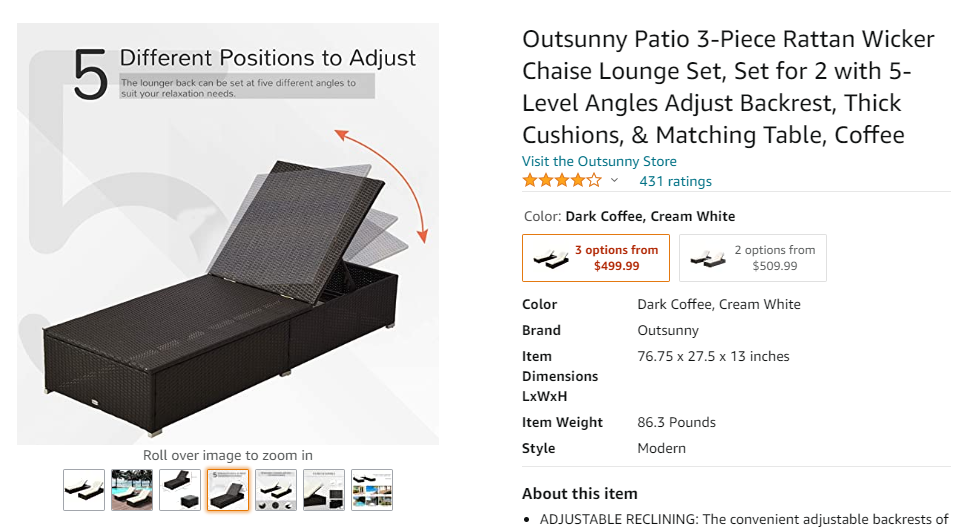Click the main lounger product image
This screenshot has height=531, width=971.
[x=228, y=234]
